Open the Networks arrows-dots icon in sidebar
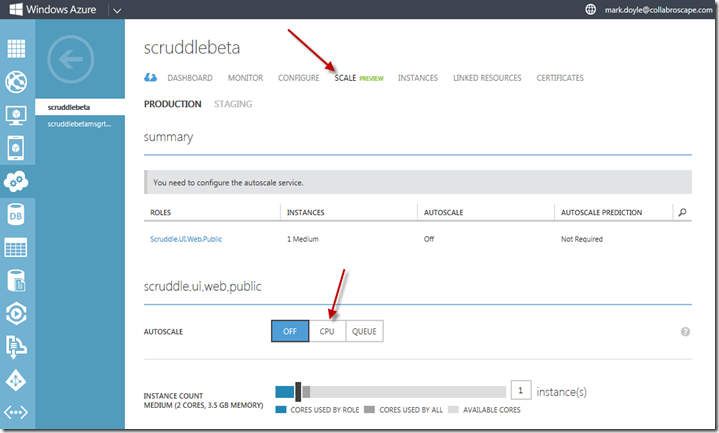This screenshot has height=433, width=719. (x=16, y=412)
